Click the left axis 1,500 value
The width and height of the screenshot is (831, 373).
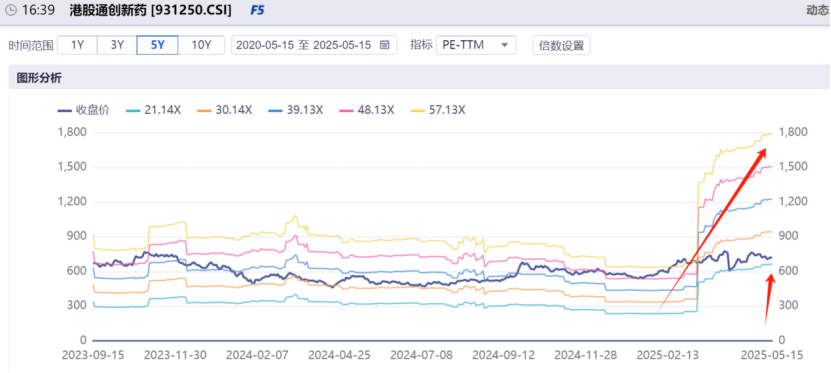click(72, 167)
